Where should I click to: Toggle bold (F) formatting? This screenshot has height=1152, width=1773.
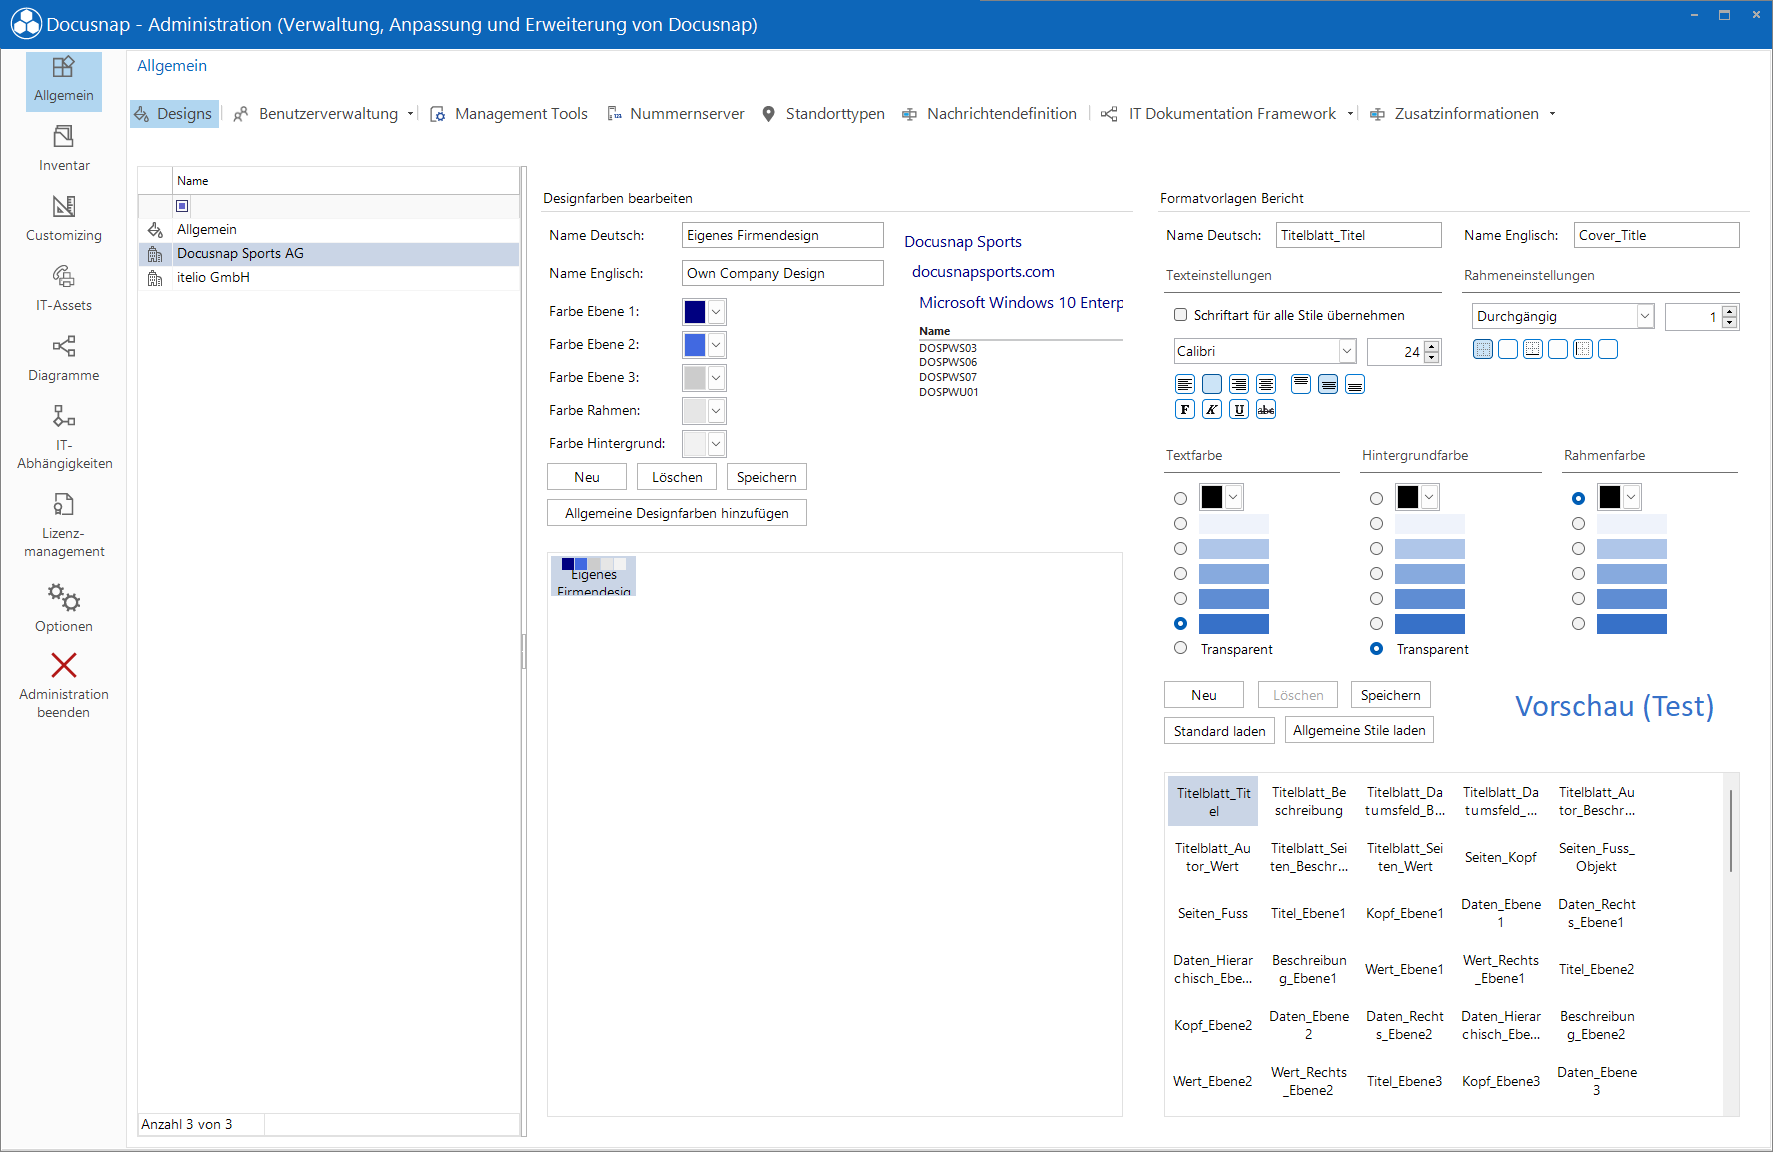(1185, 409)
